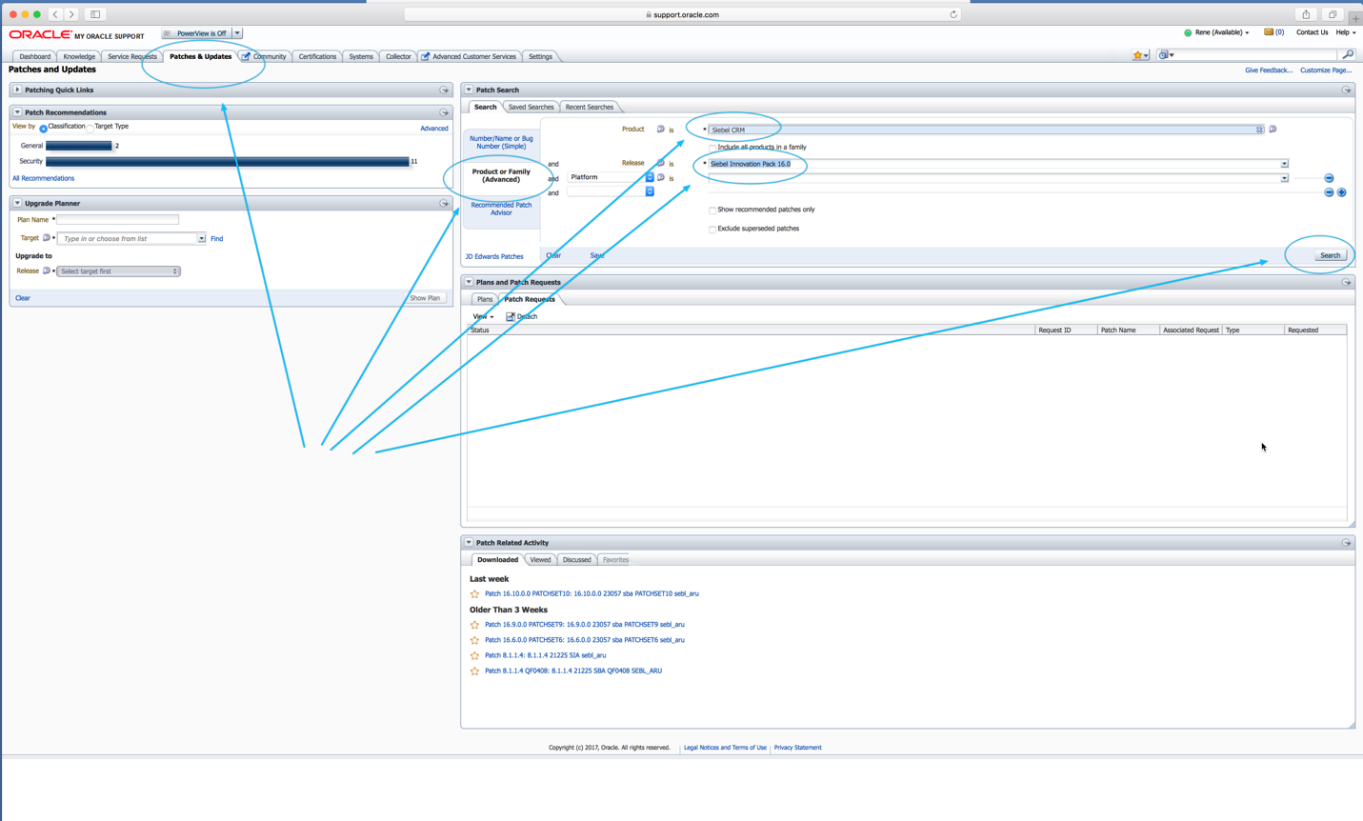The width and height of the screenshot is (1363, 821).
Task: Switch to the Plans tab
Action: [485, 299]
